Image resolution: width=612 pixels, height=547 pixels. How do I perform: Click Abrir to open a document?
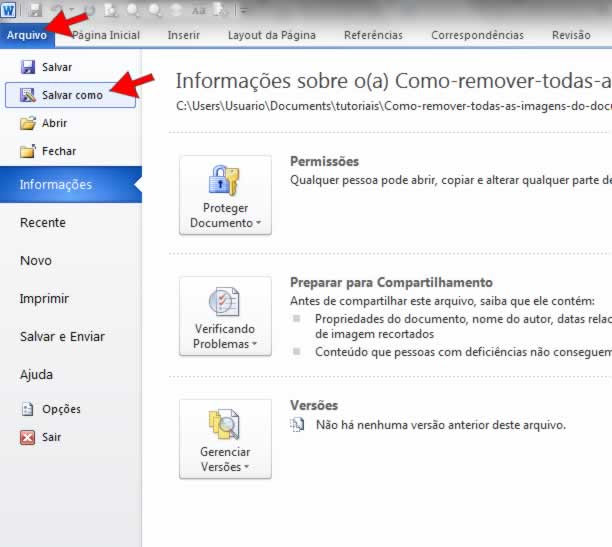70,123
